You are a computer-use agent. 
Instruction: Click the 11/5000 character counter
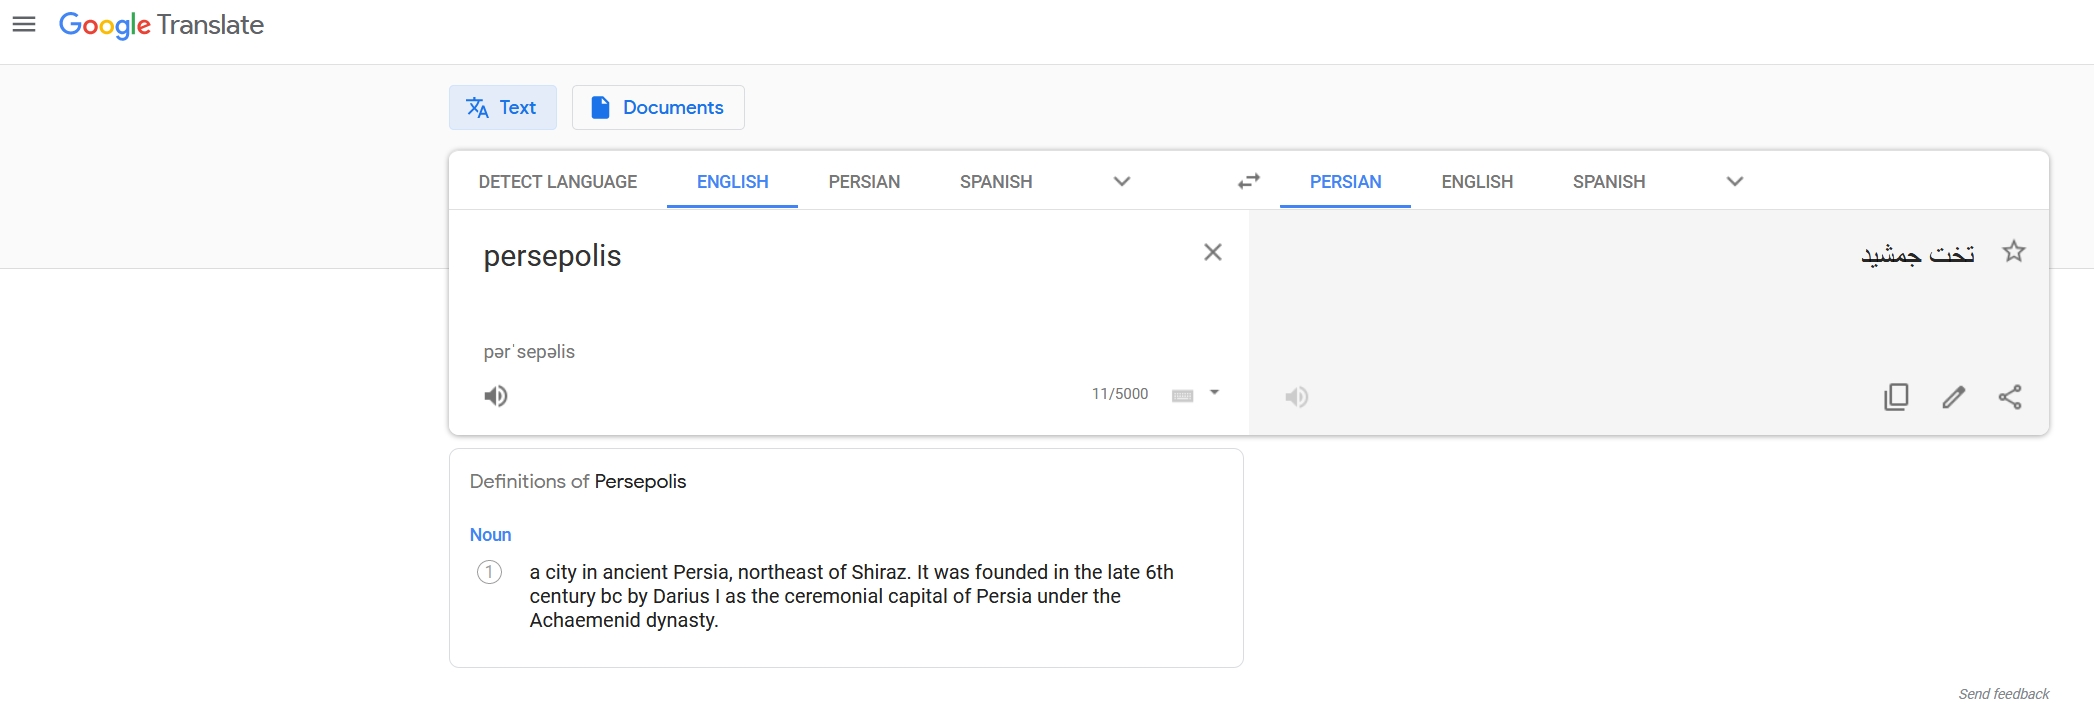pyautogui.click(x=1120, y=394)
